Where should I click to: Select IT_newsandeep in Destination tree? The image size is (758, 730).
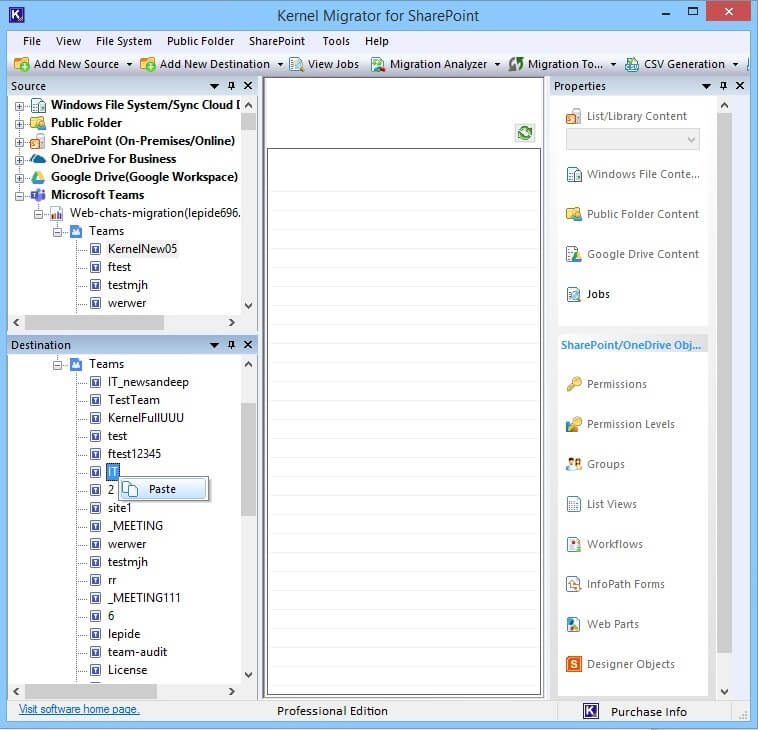tap(148, 382)
